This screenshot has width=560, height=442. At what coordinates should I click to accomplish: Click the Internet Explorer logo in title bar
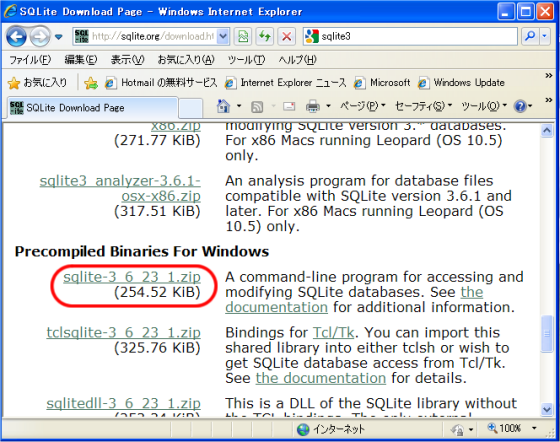point(11,11)
